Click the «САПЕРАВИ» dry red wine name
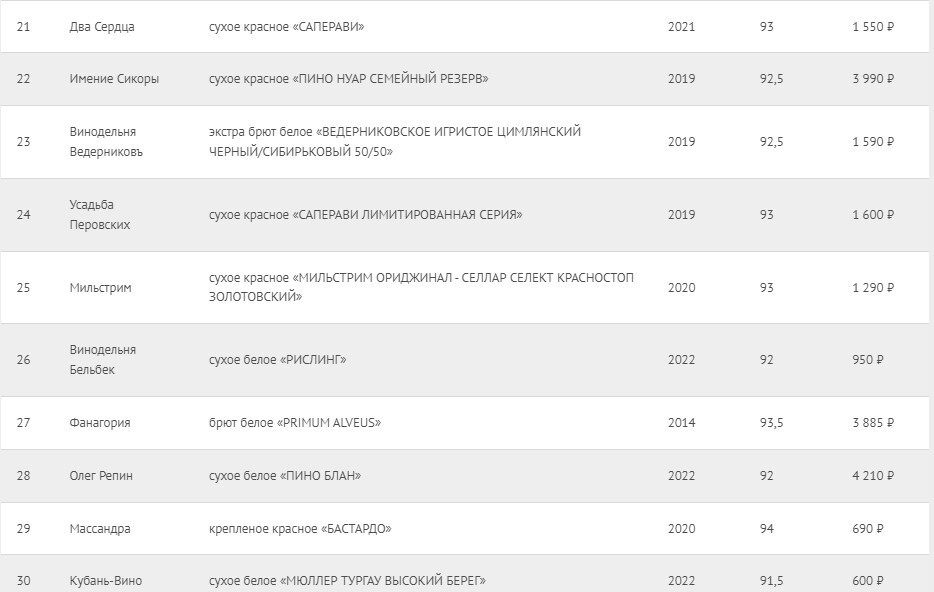Screen dimensions: 934x592 pyautogui.click(x=287, y=27)
